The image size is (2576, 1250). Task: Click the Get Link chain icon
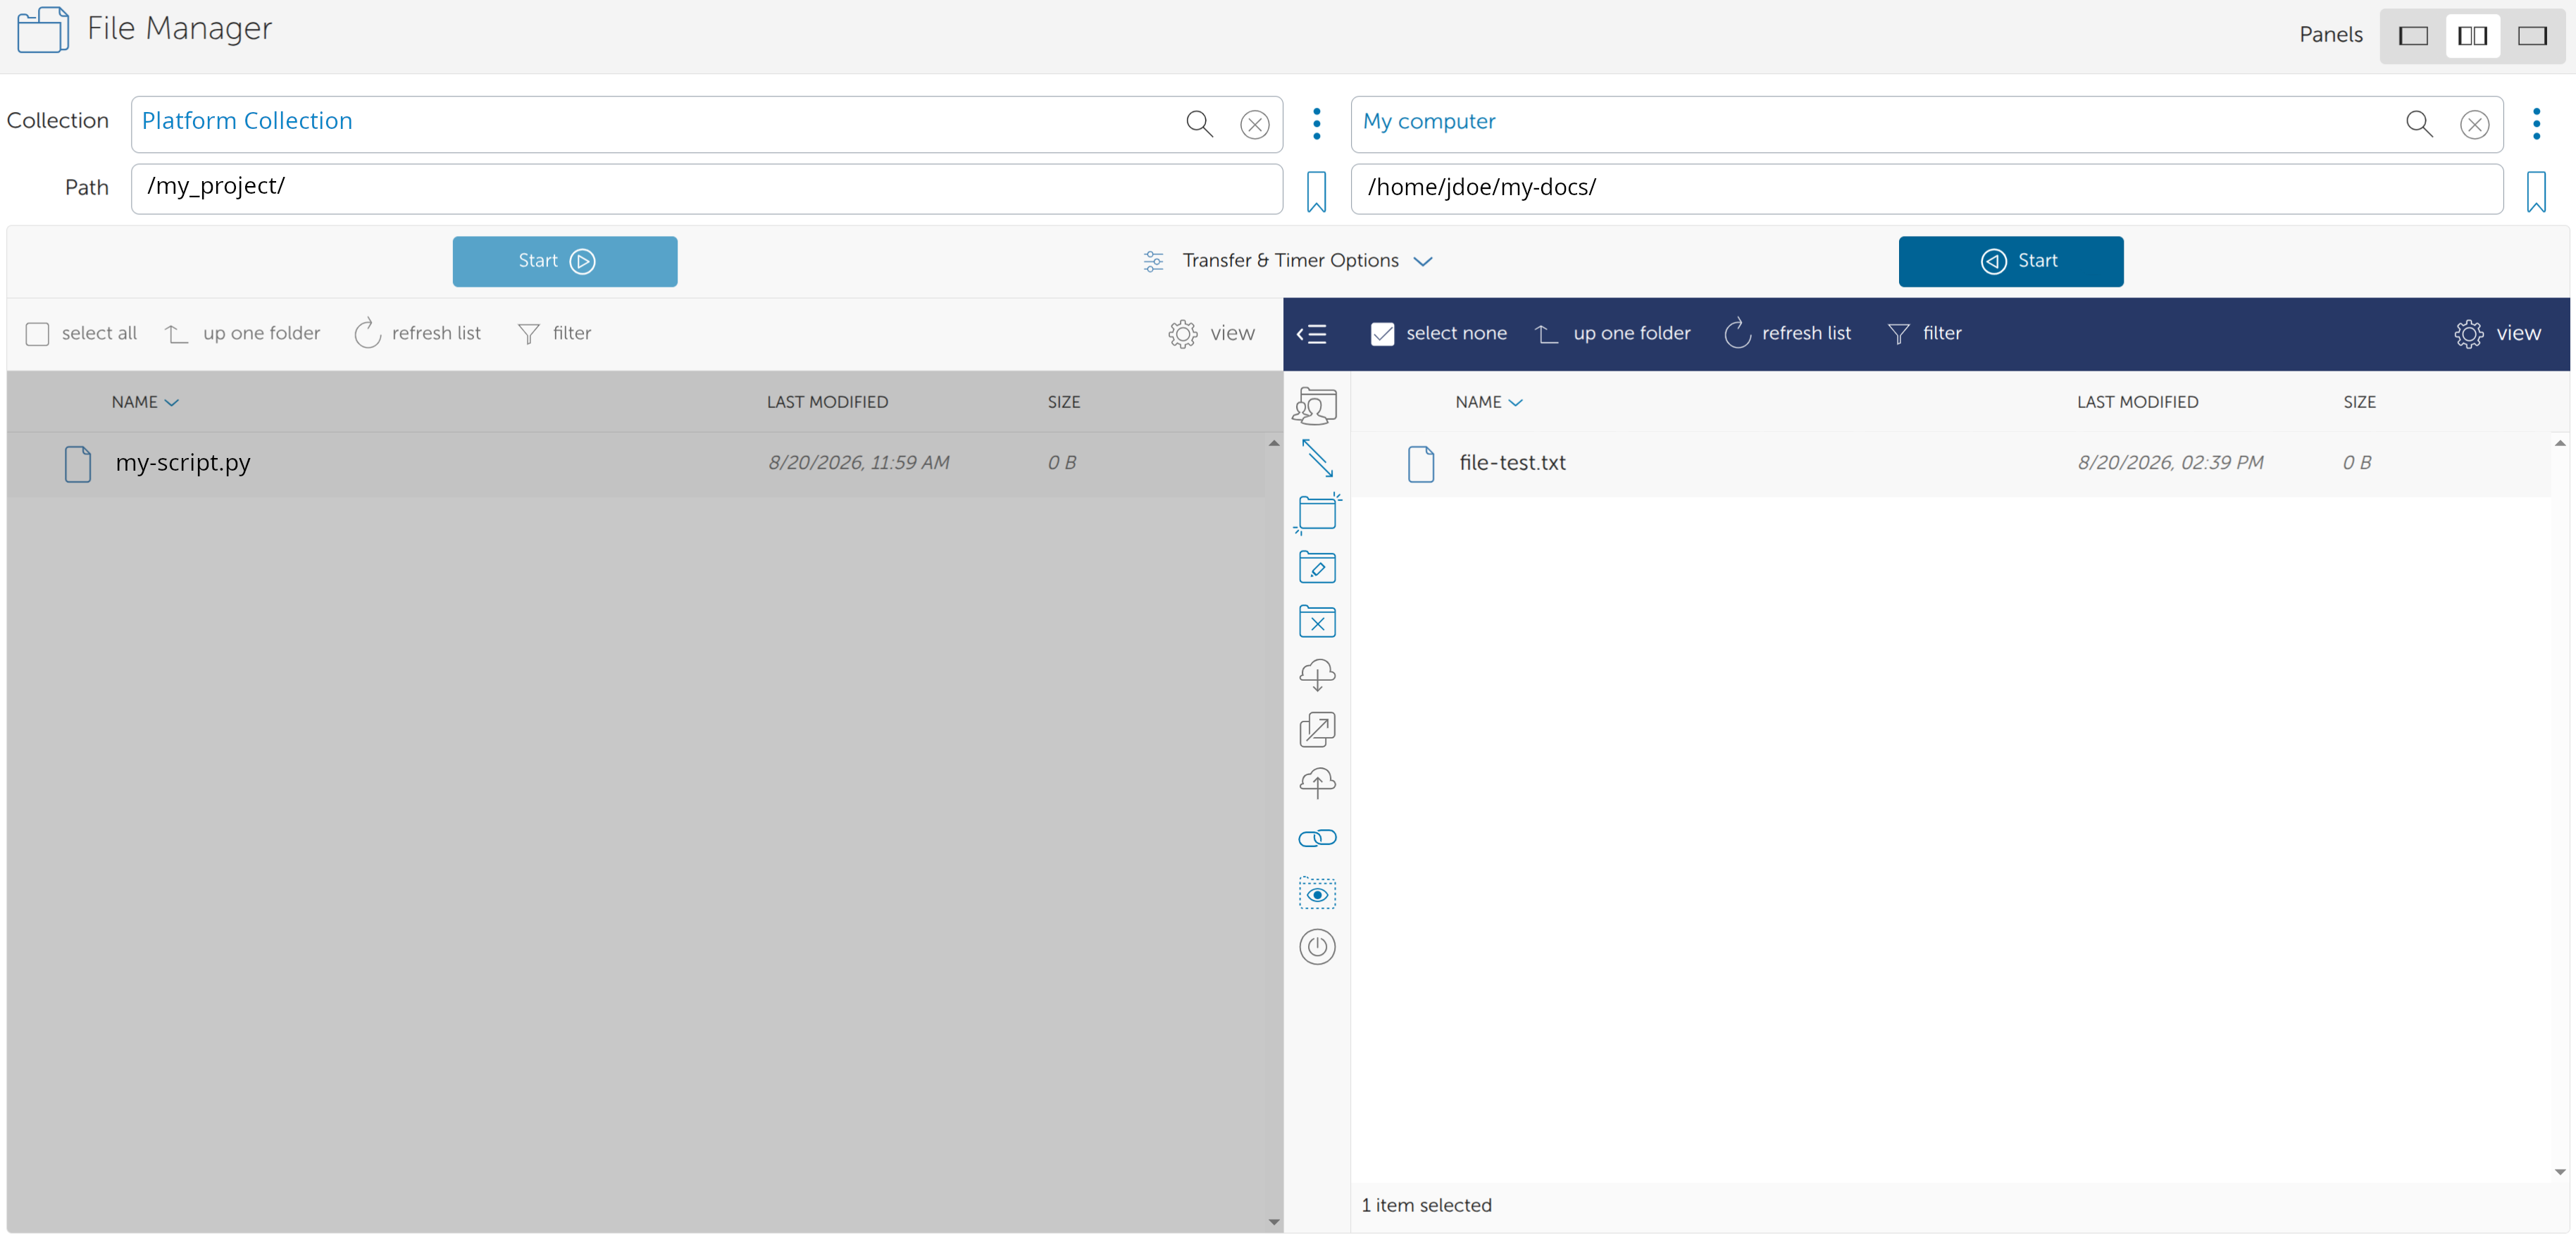pos(1317,838)
